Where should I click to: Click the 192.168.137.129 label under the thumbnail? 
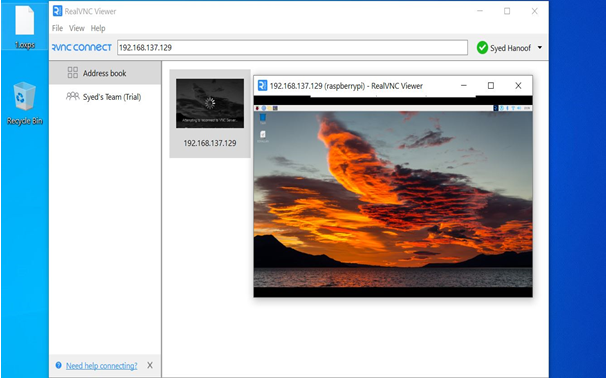click(x=210, y=143)
